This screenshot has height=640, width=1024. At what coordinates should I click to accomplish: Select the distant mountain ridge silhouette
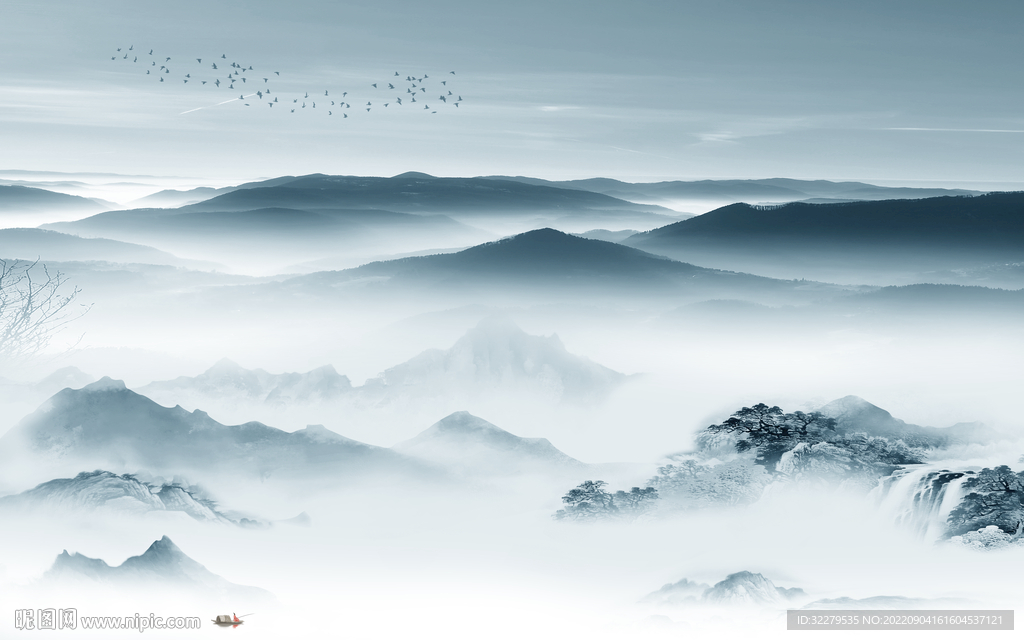click(x=400, y=180)
